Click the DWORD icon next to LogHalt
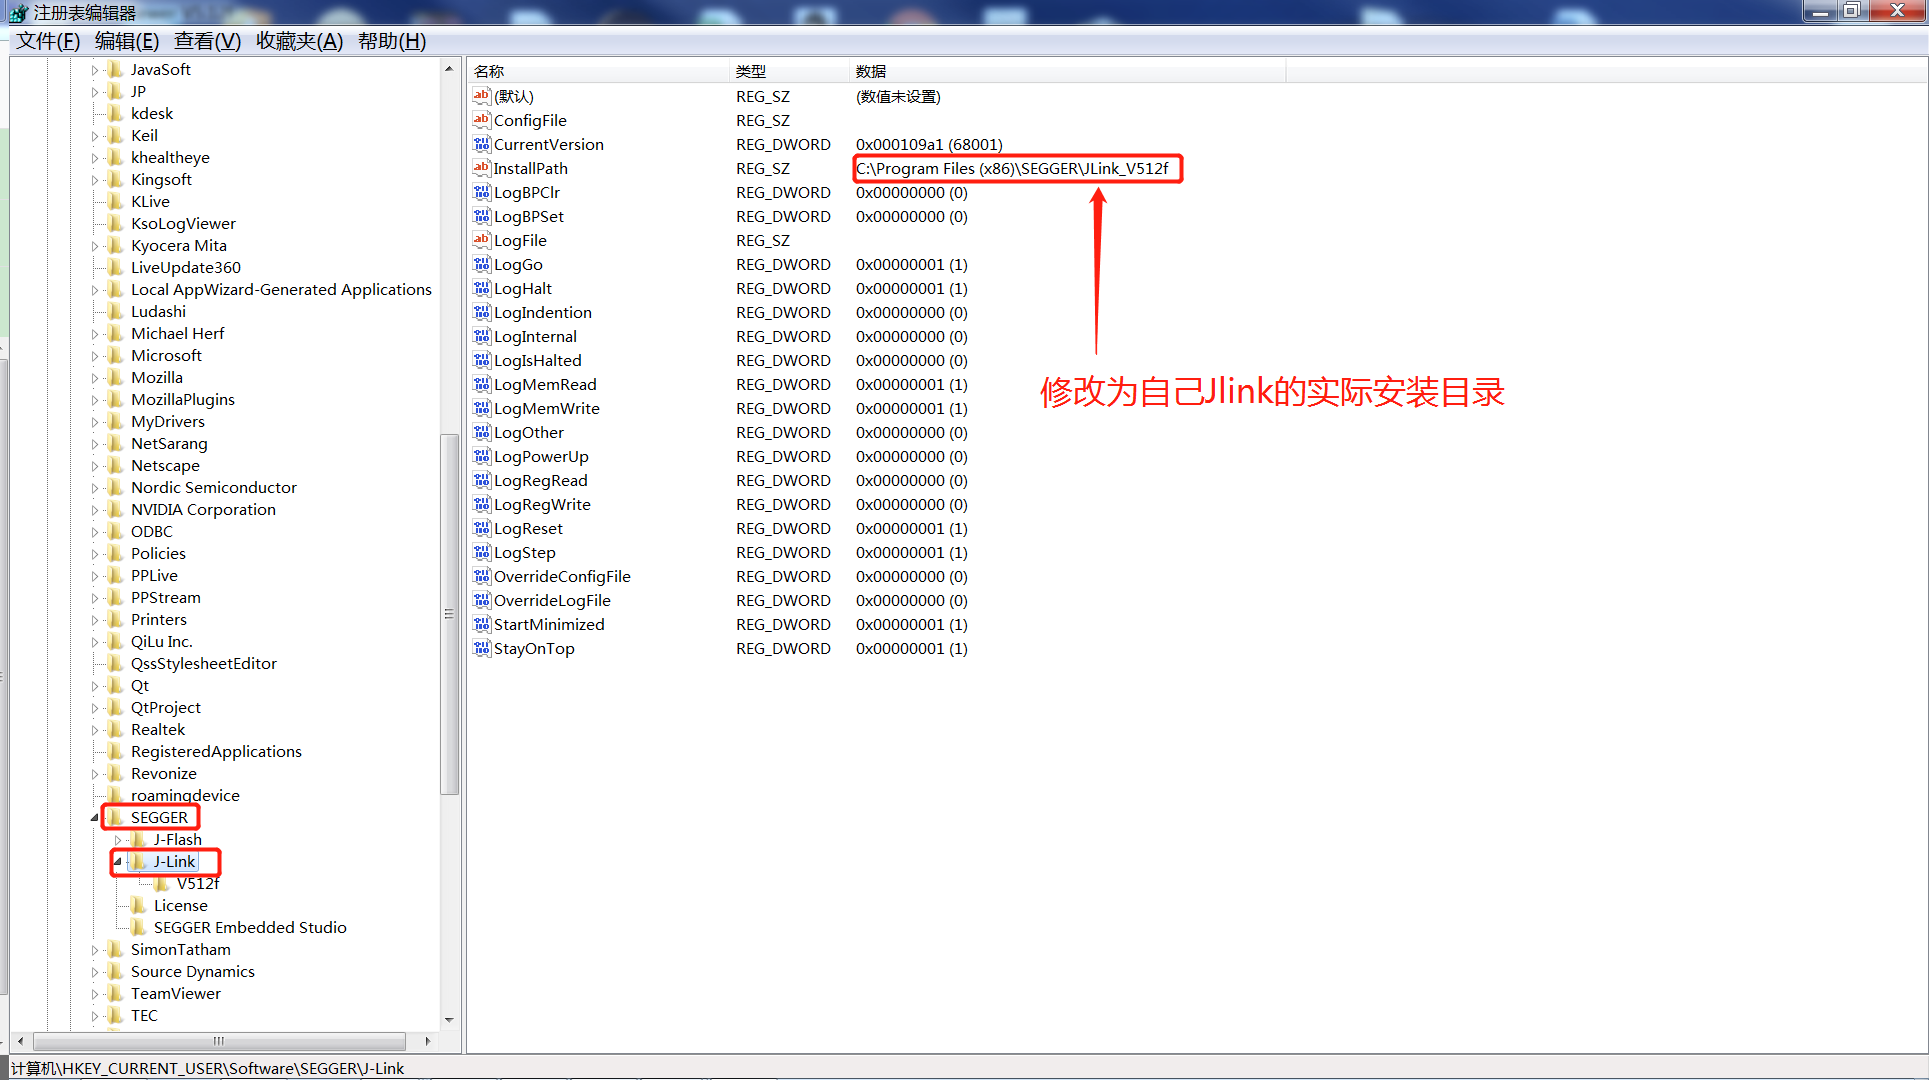The width and height of the screenshot is (1929, 1080). click(481, 288)
